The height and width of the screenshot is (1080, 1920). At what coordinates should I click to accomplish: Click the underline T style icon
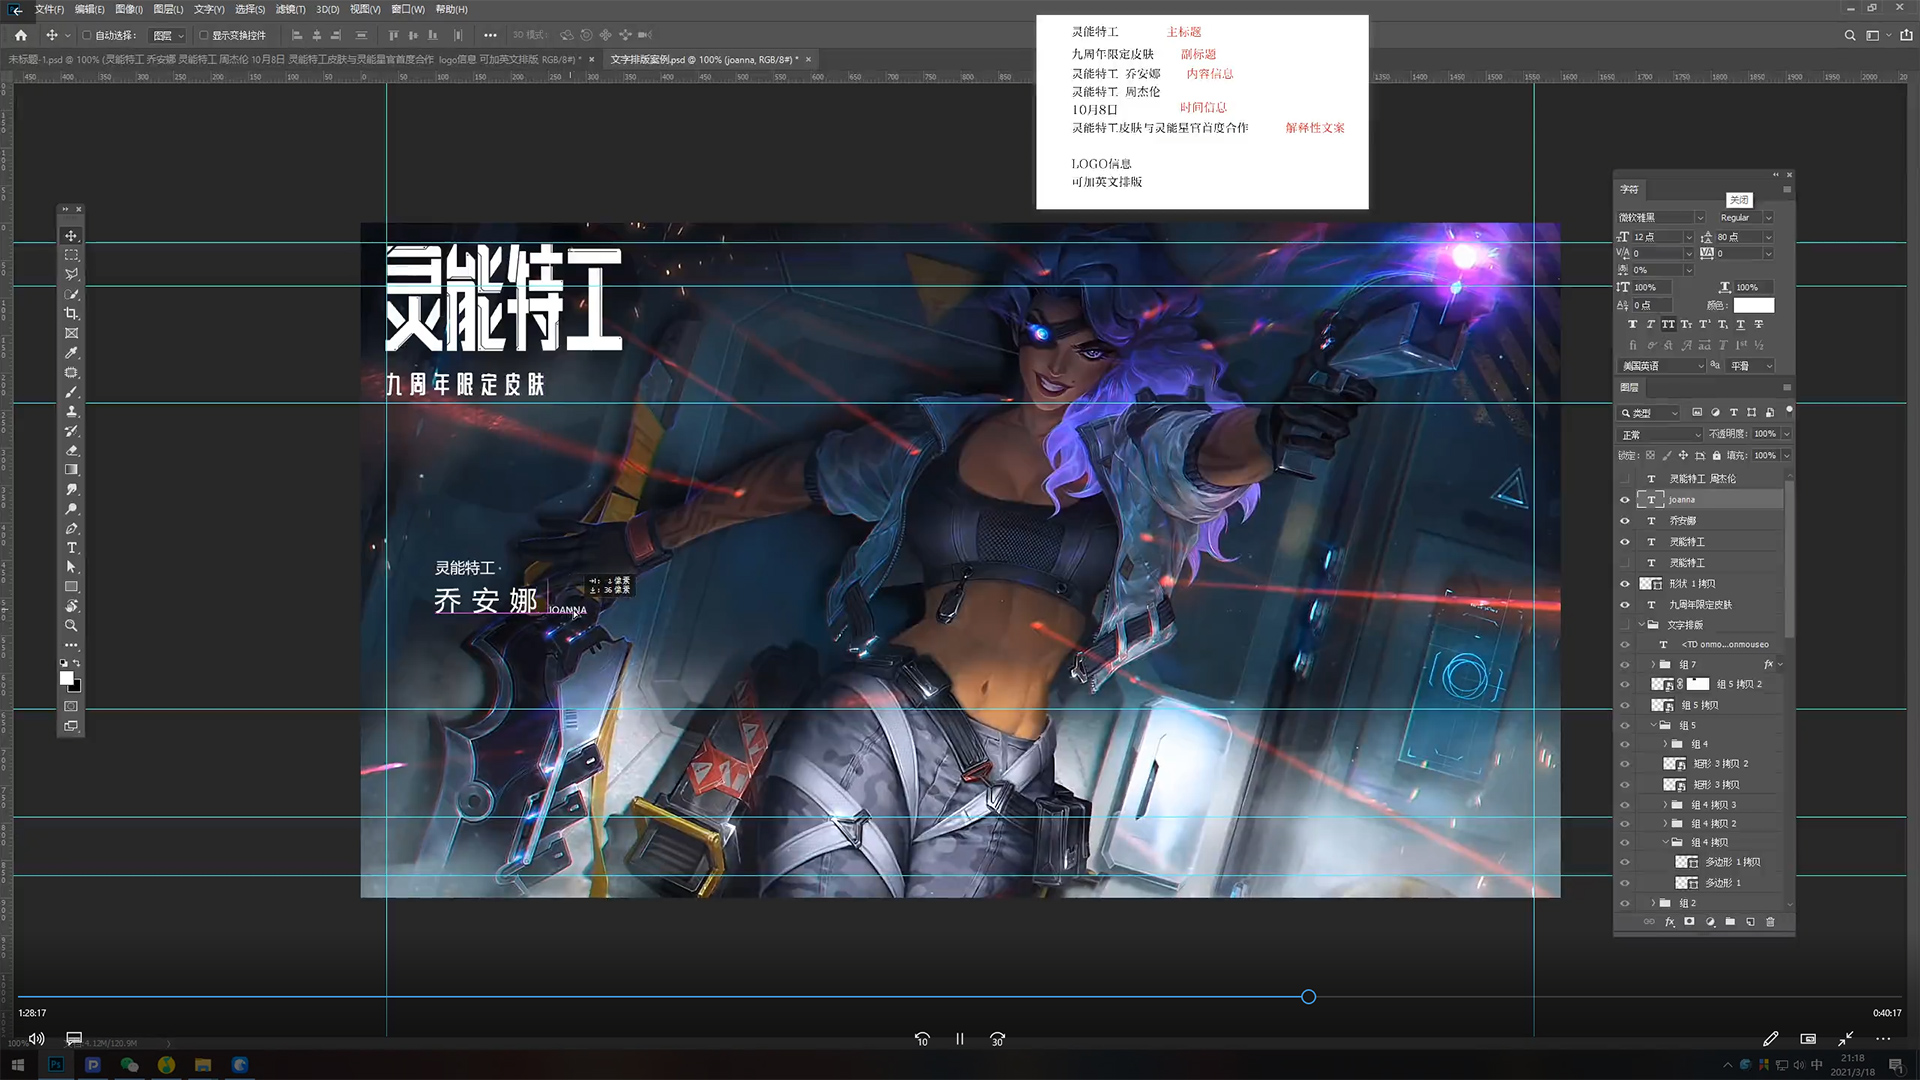click(x=1741, y=325)
